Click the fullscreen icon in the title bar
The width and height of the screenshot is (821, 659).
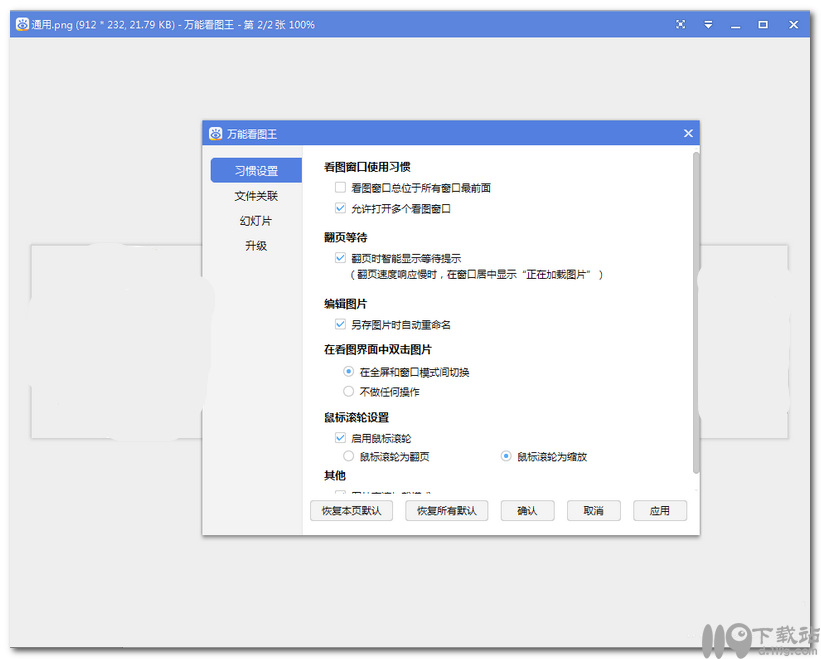tap(680, 24)
